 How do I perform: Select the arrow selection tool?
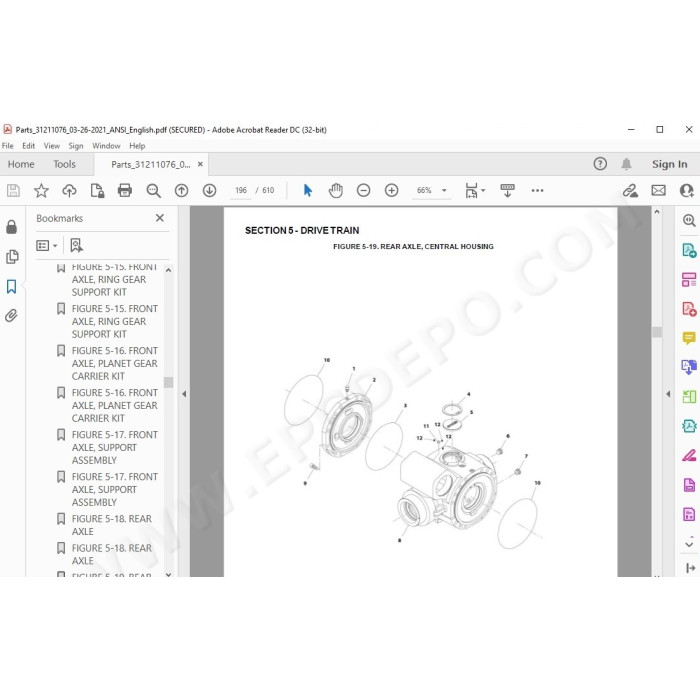tap(308, 190)
